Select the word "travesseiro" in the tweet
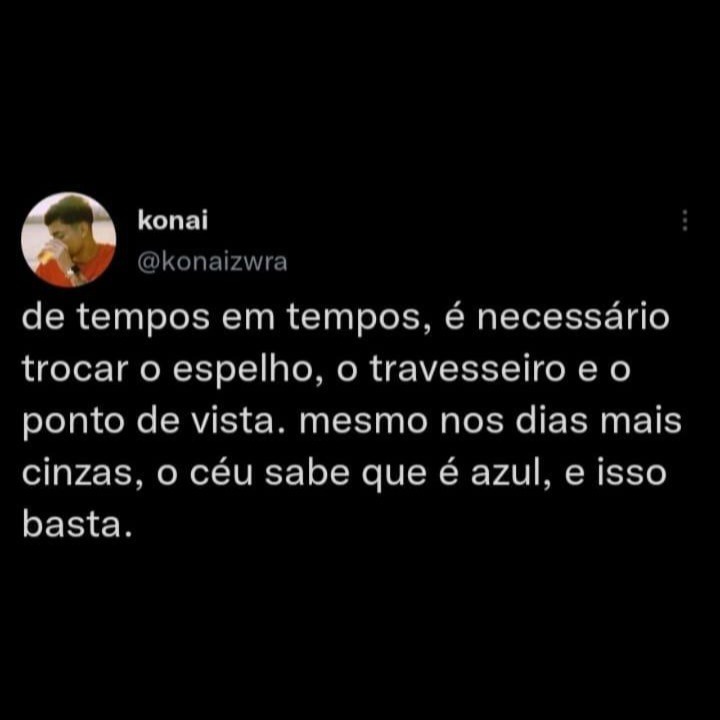The width and height of the screenshot is (720, 720). pos(468,370)
